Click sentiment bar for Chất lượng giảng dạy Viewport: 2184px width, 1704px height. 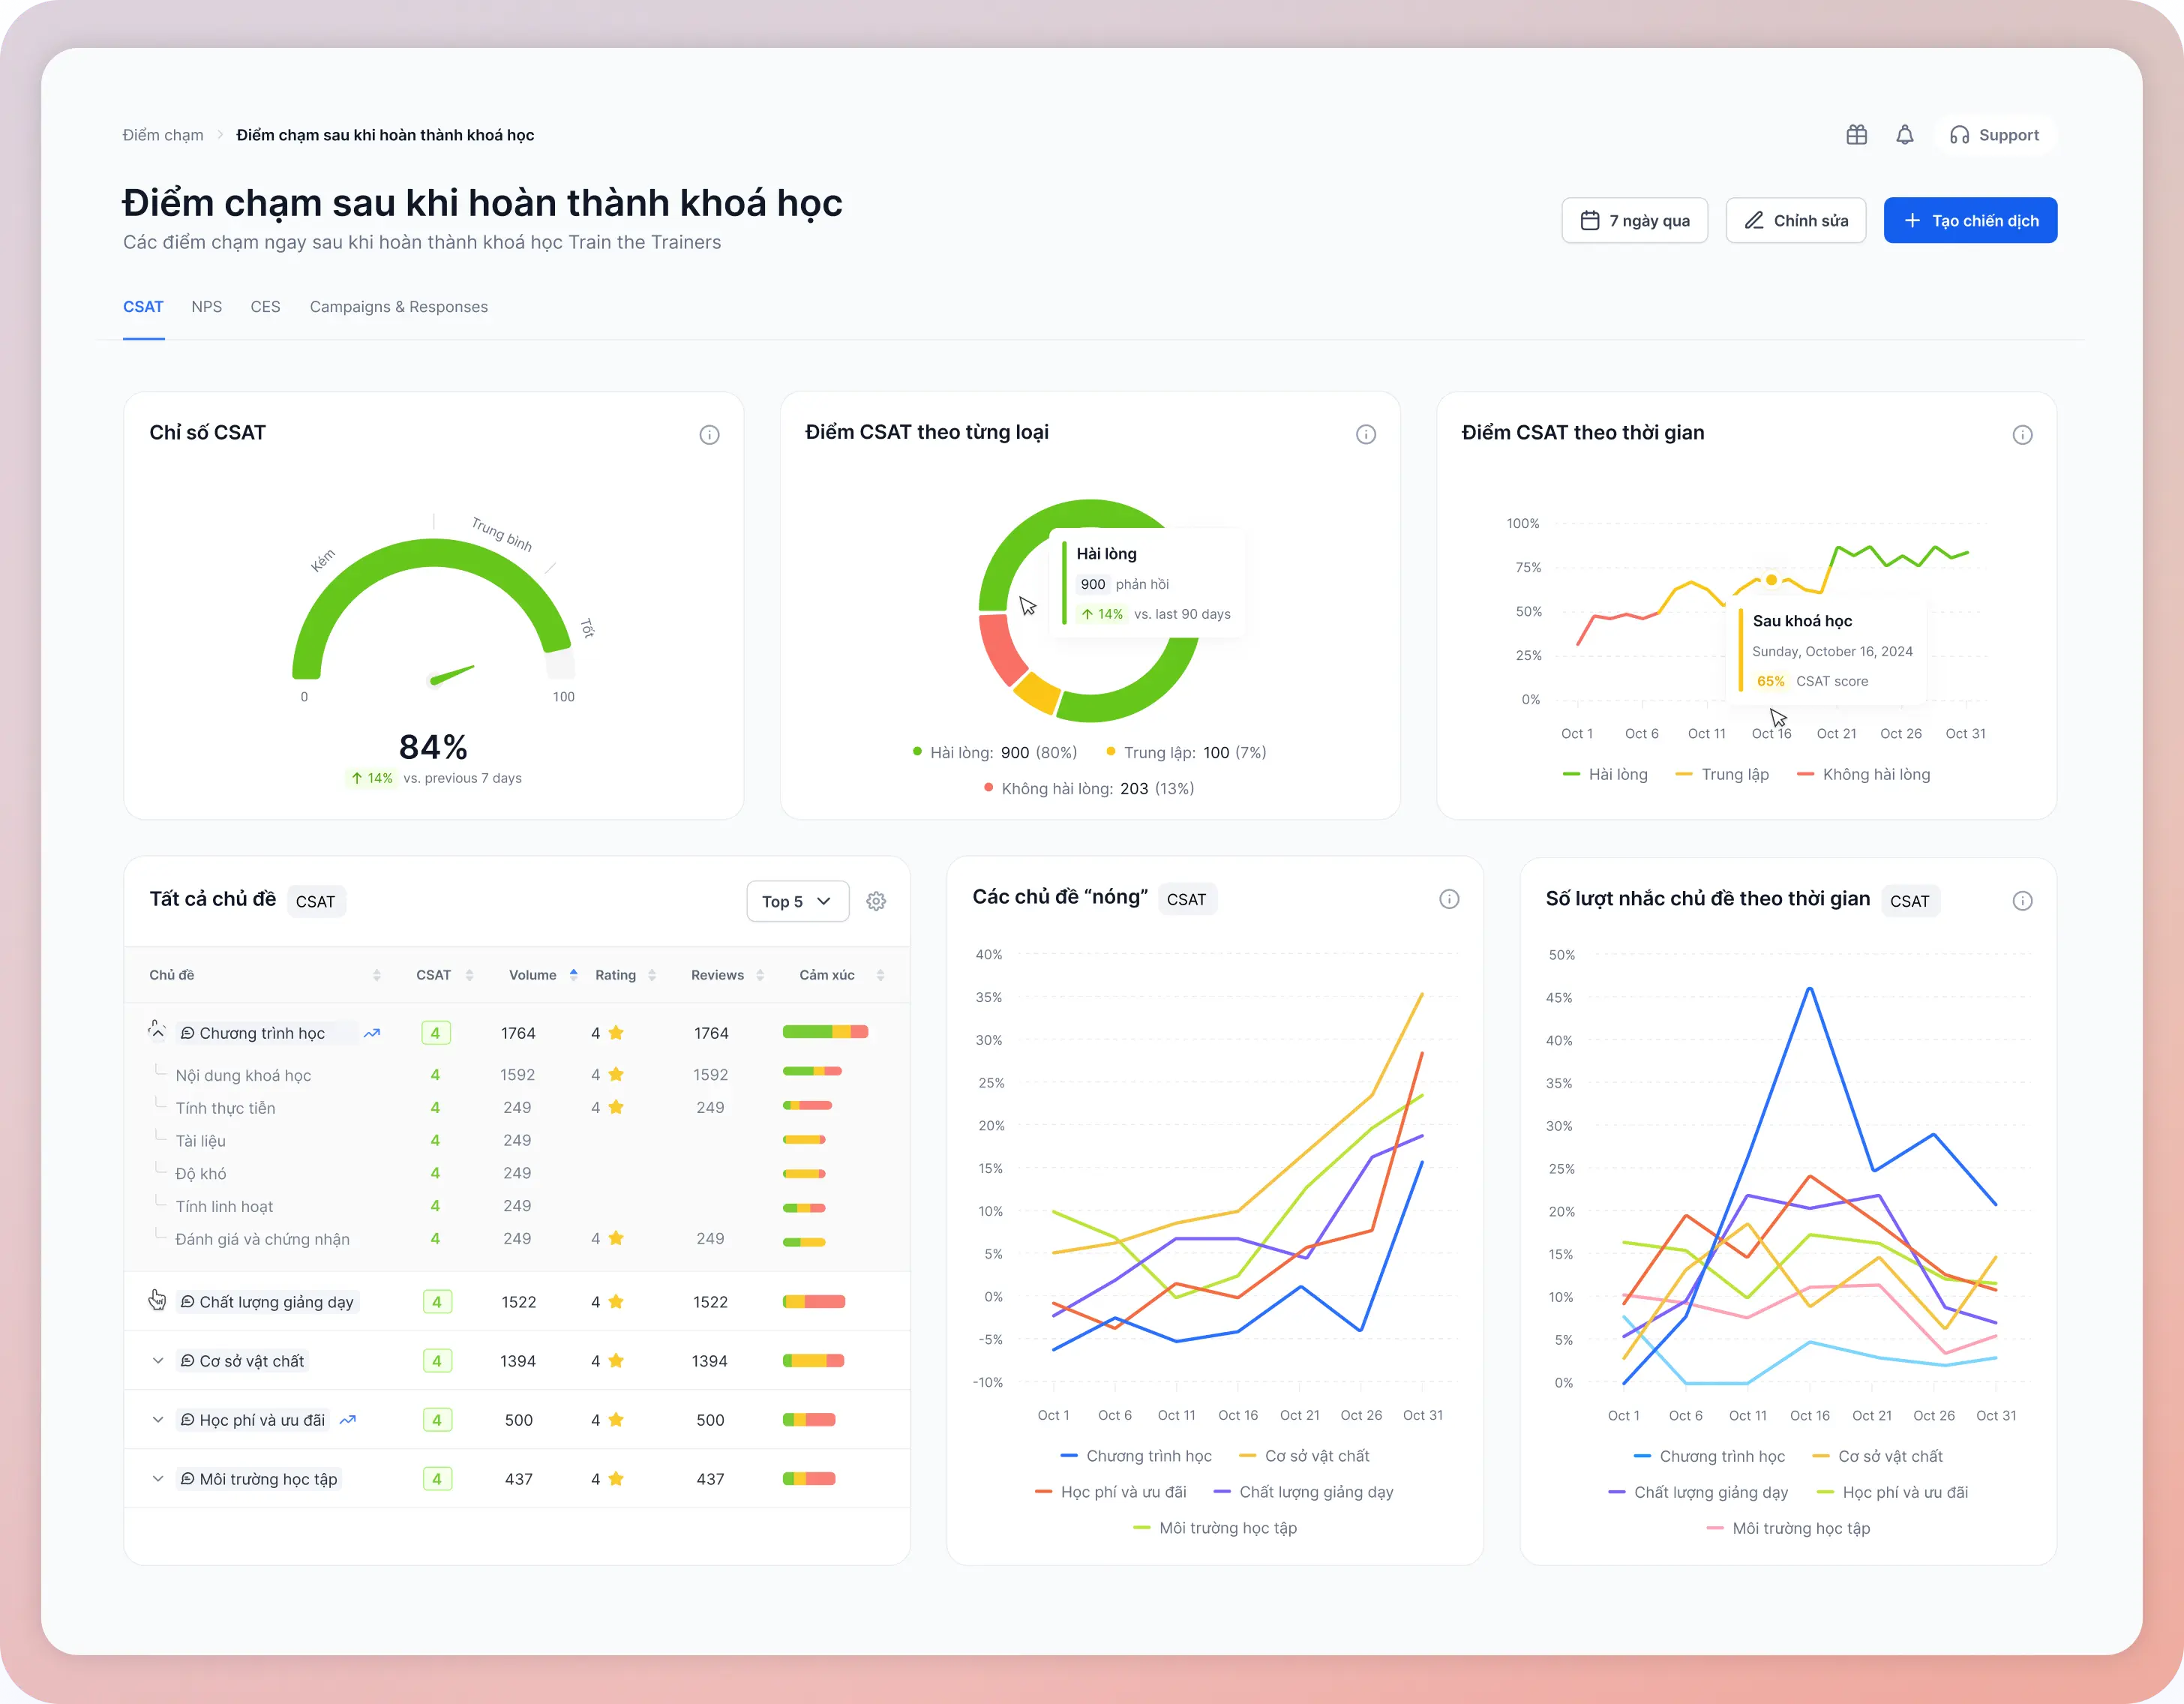point(813,1301)
